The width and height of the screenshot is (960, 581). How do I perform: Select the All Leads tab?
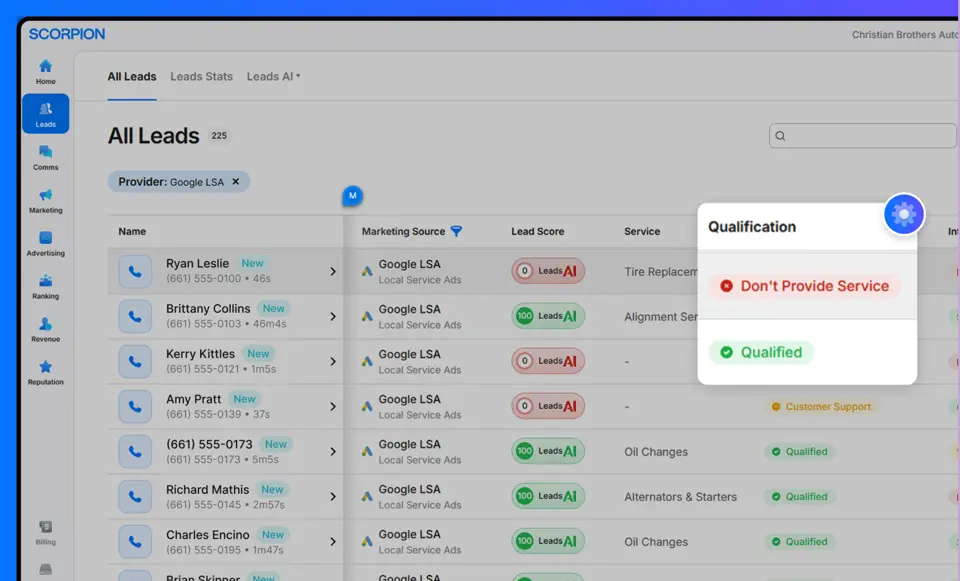coord(132,76)
